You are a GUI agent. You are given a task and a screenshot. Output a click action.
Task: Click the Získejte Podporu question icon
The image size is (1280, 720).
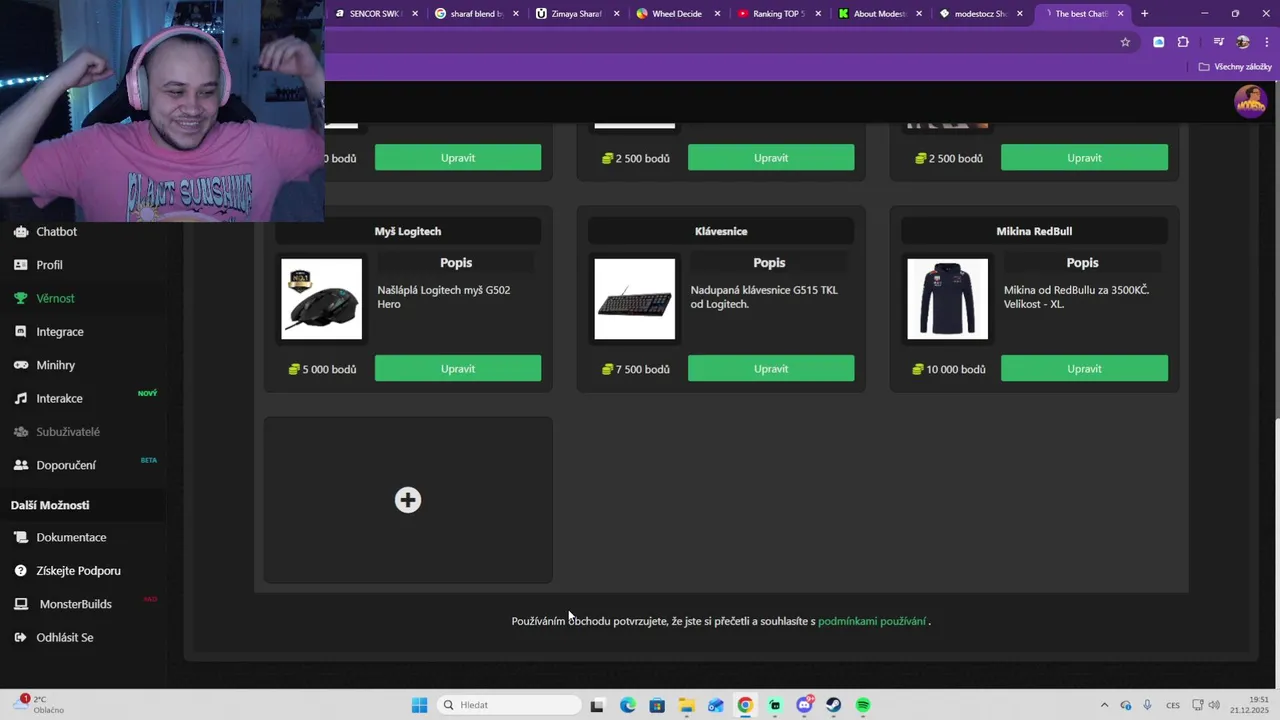point(20,571)
